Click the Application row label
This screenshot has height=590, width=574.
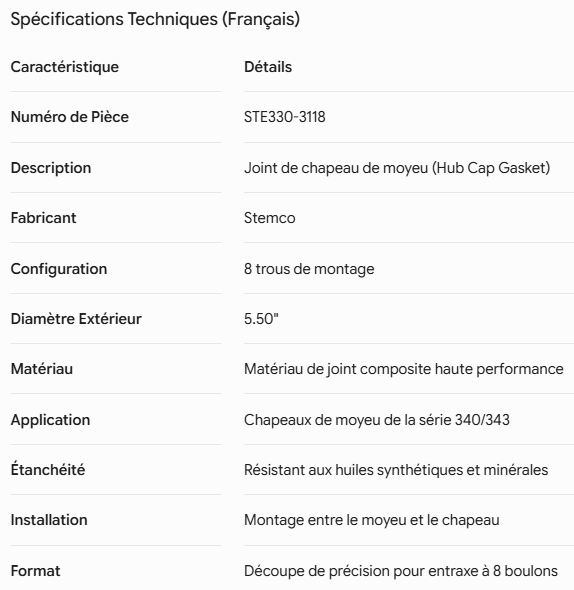(50, 420)
